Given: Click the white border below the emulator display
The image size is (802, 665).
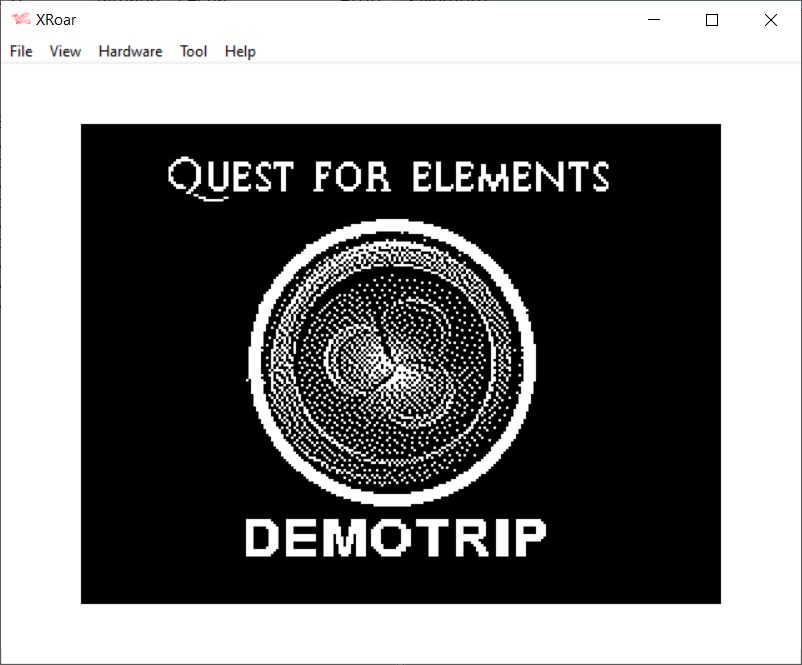Looking at the screenshot, I should click(400, 632).
